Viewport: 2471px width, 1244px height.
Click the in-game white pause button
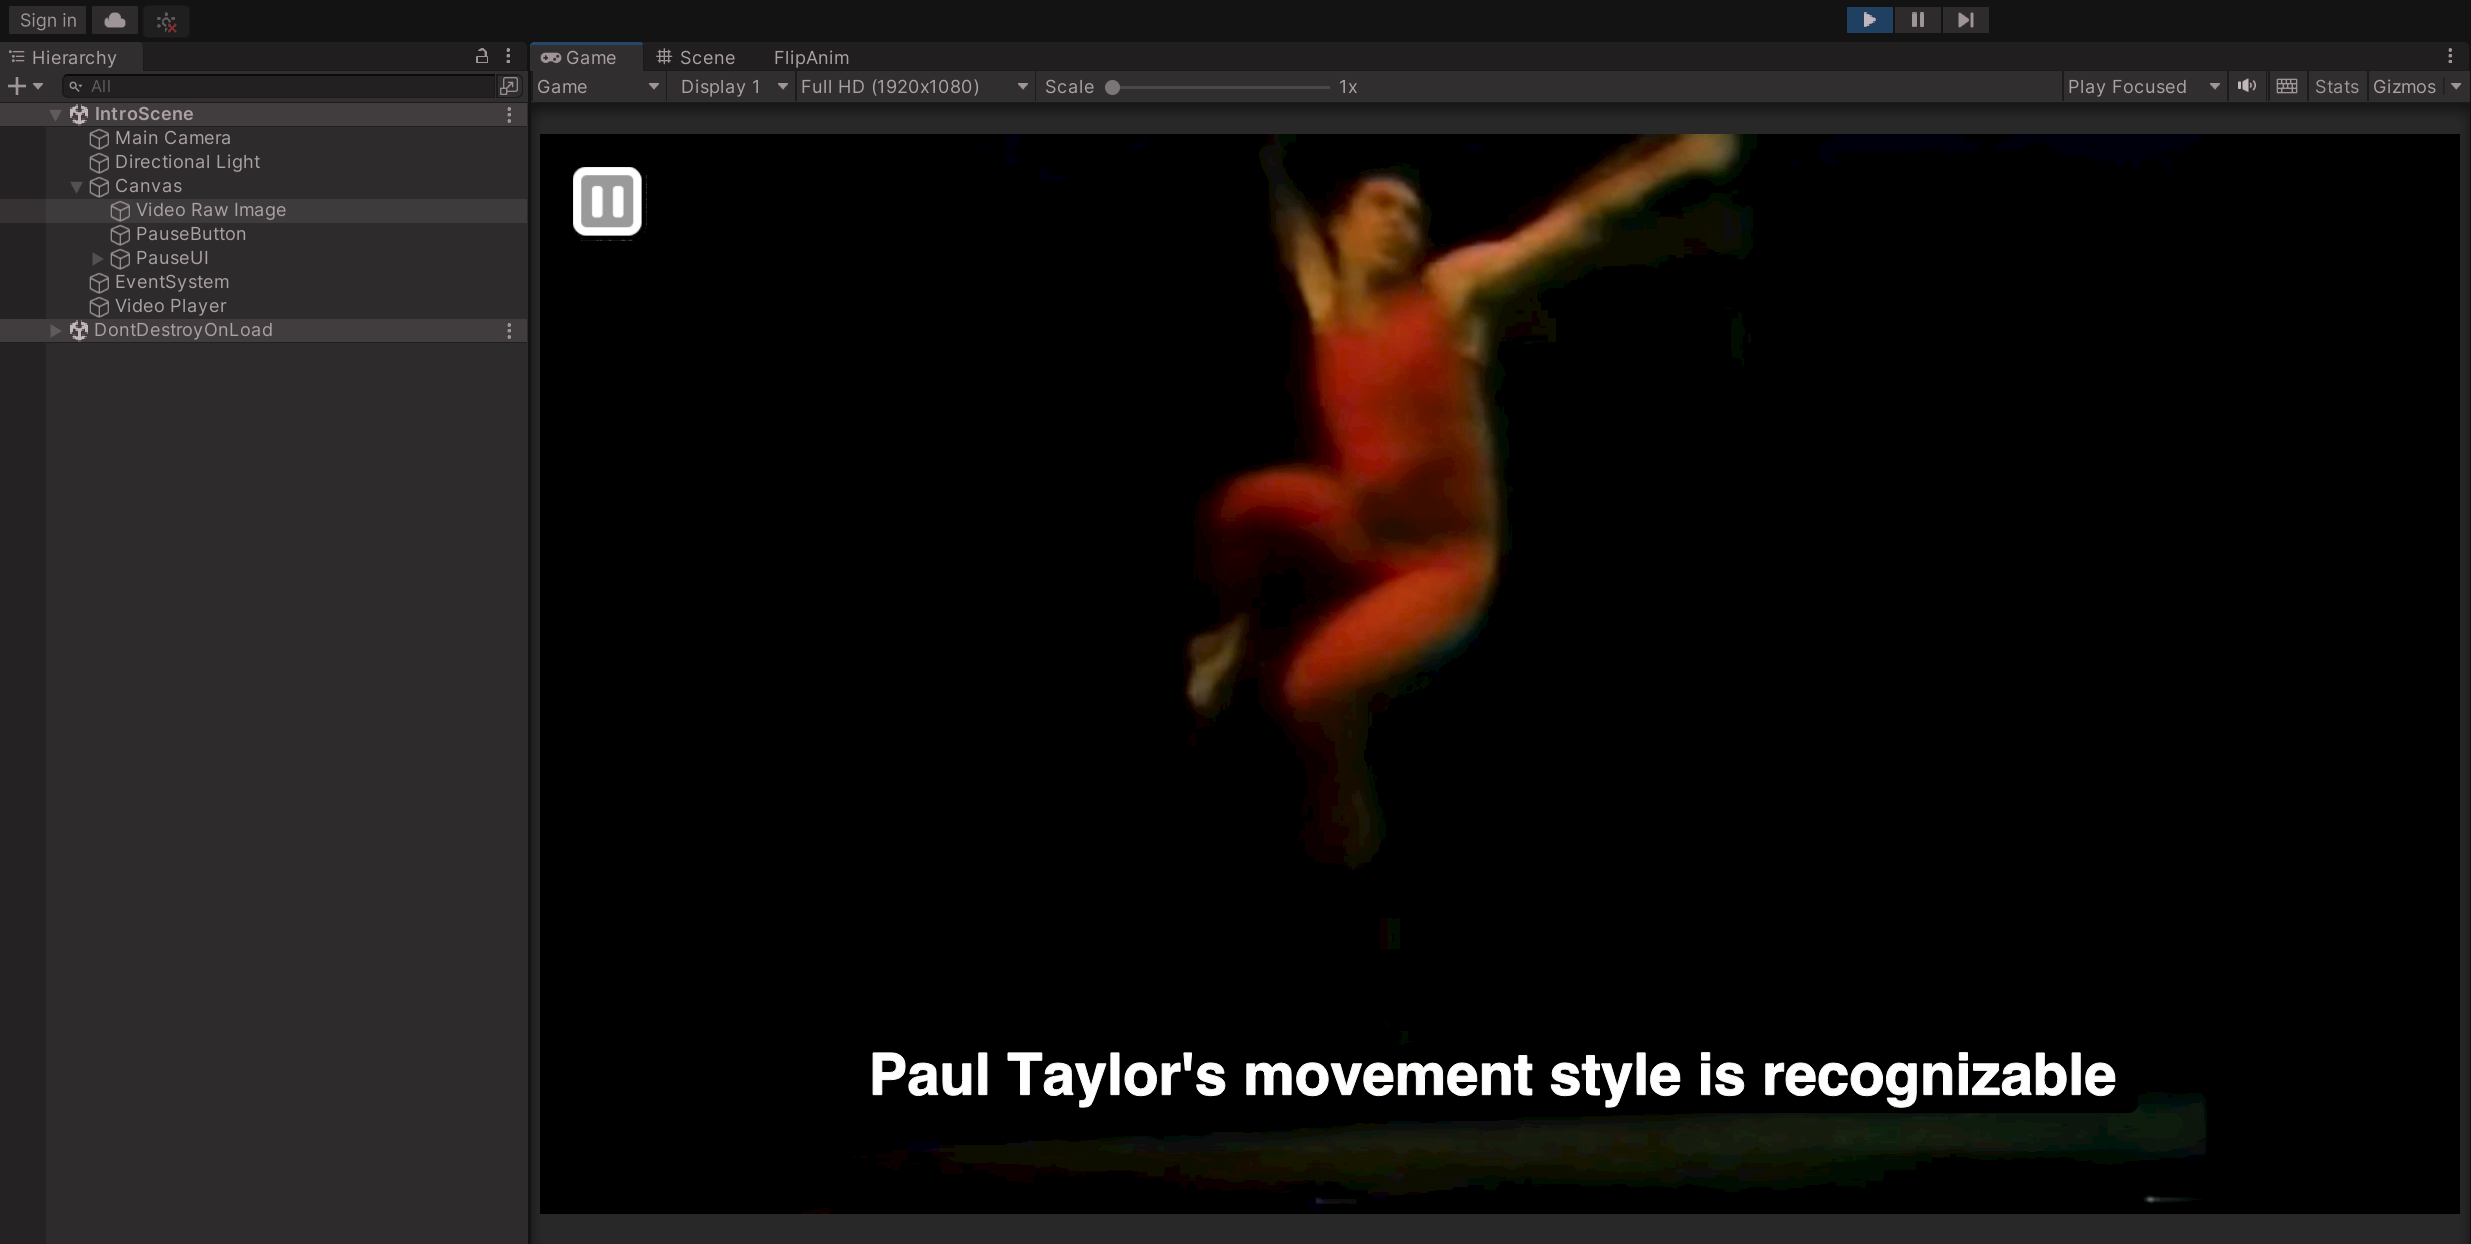click(x=607, y=201)
